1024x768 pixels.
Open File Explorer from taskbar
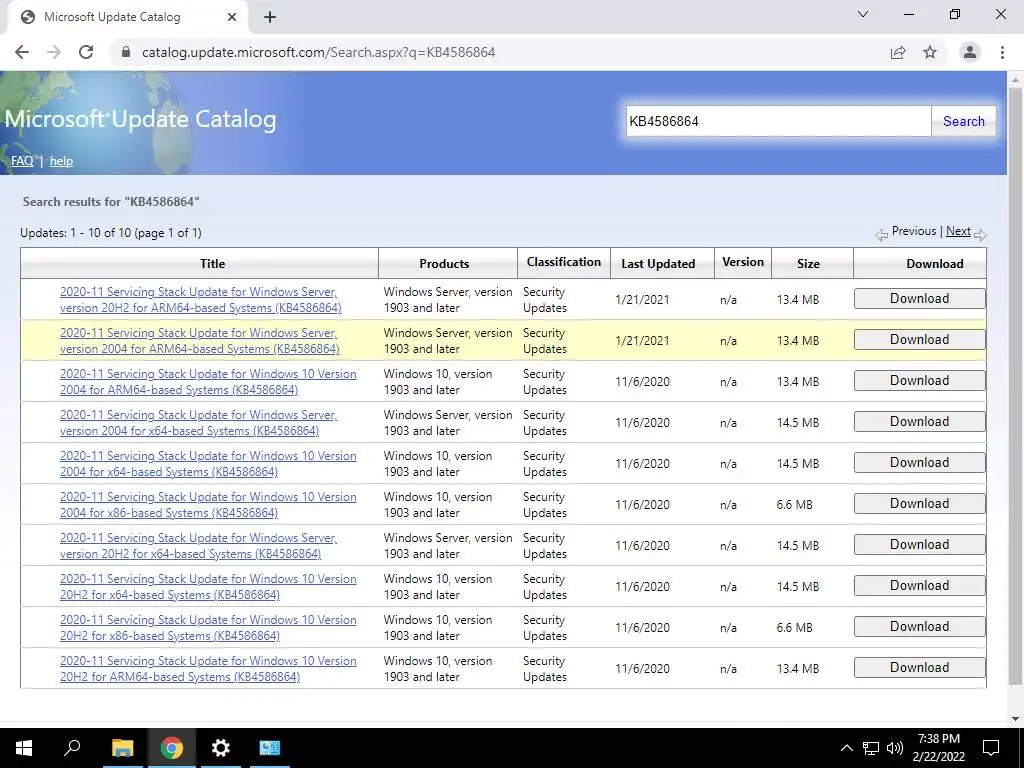[122, 748]
